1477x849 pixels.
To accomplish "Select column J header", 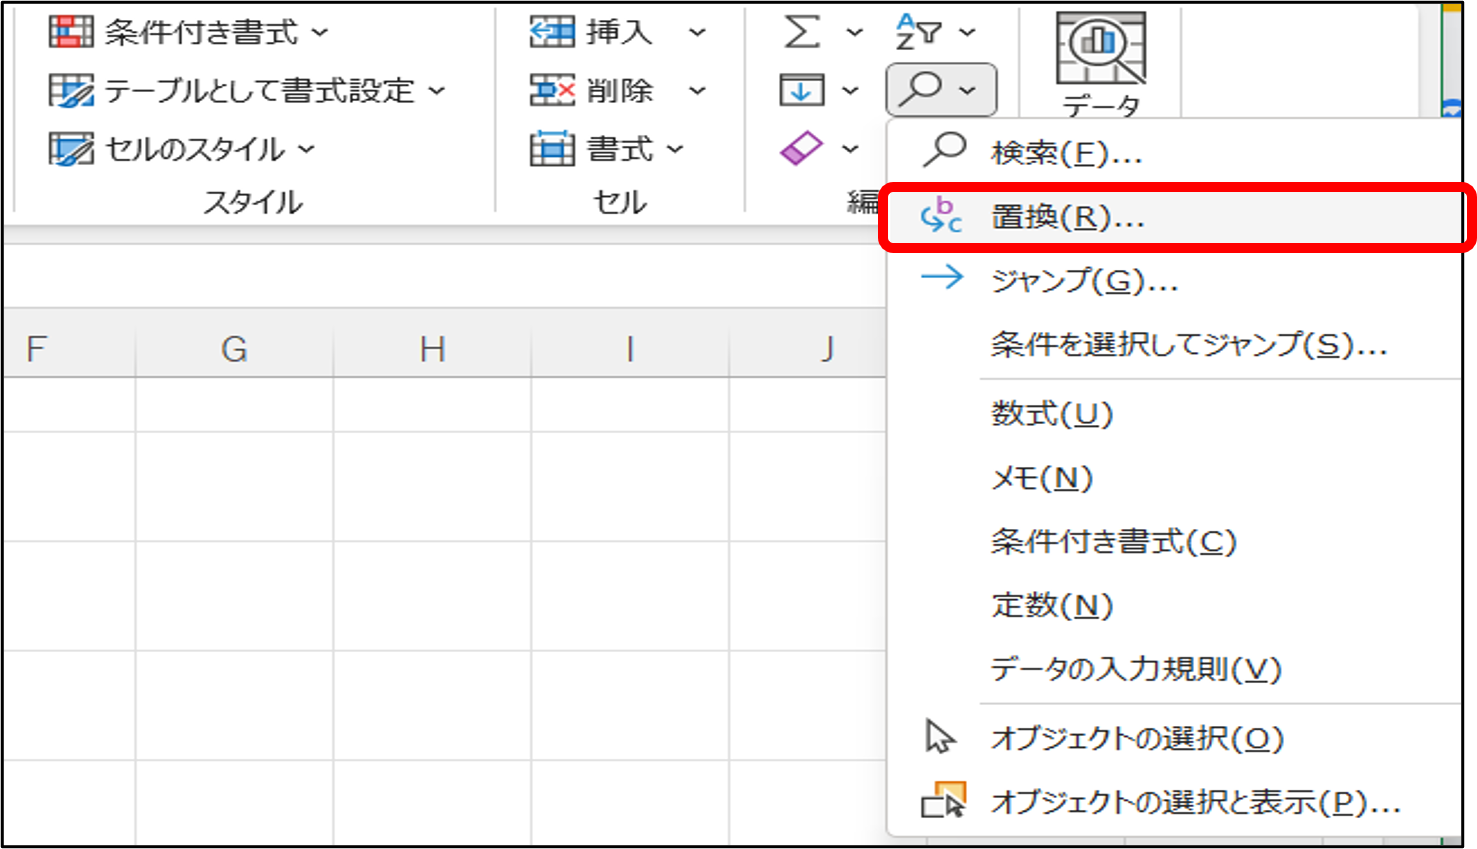I will (808, 348).
